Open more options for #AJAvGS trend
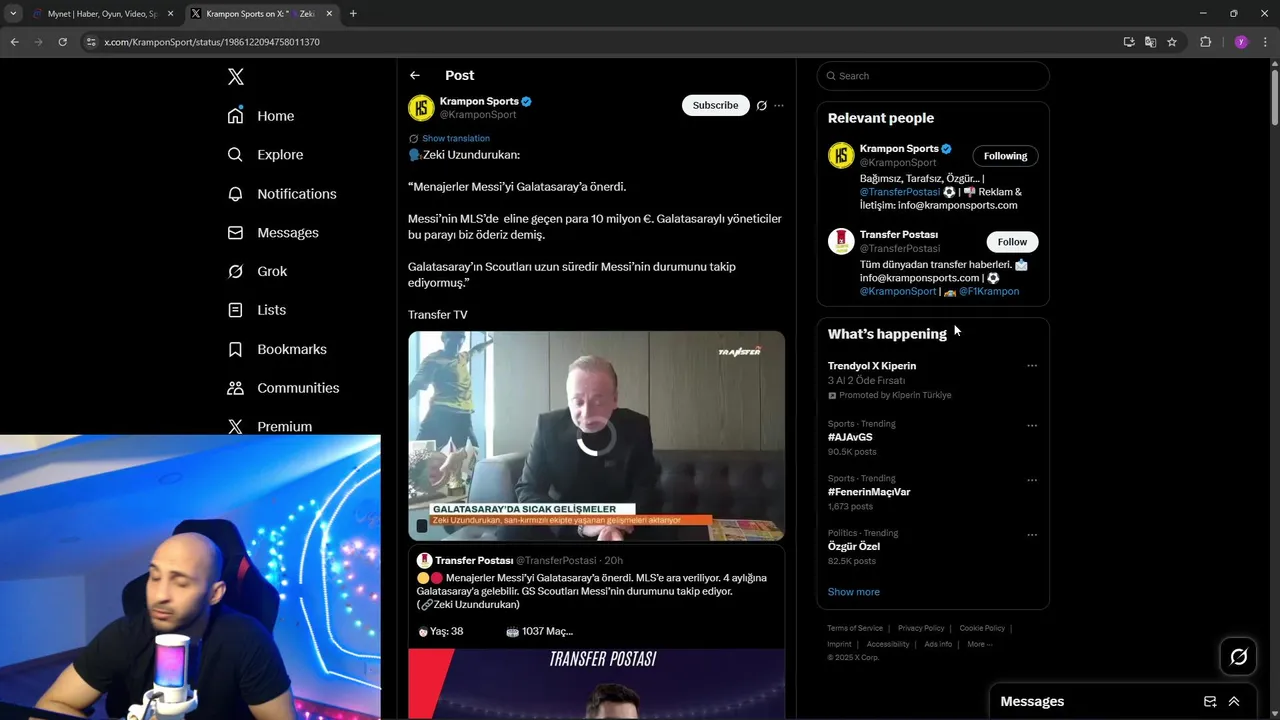Image resolution: width=1280 pixels, height=720 pixels. point(1032,425)
